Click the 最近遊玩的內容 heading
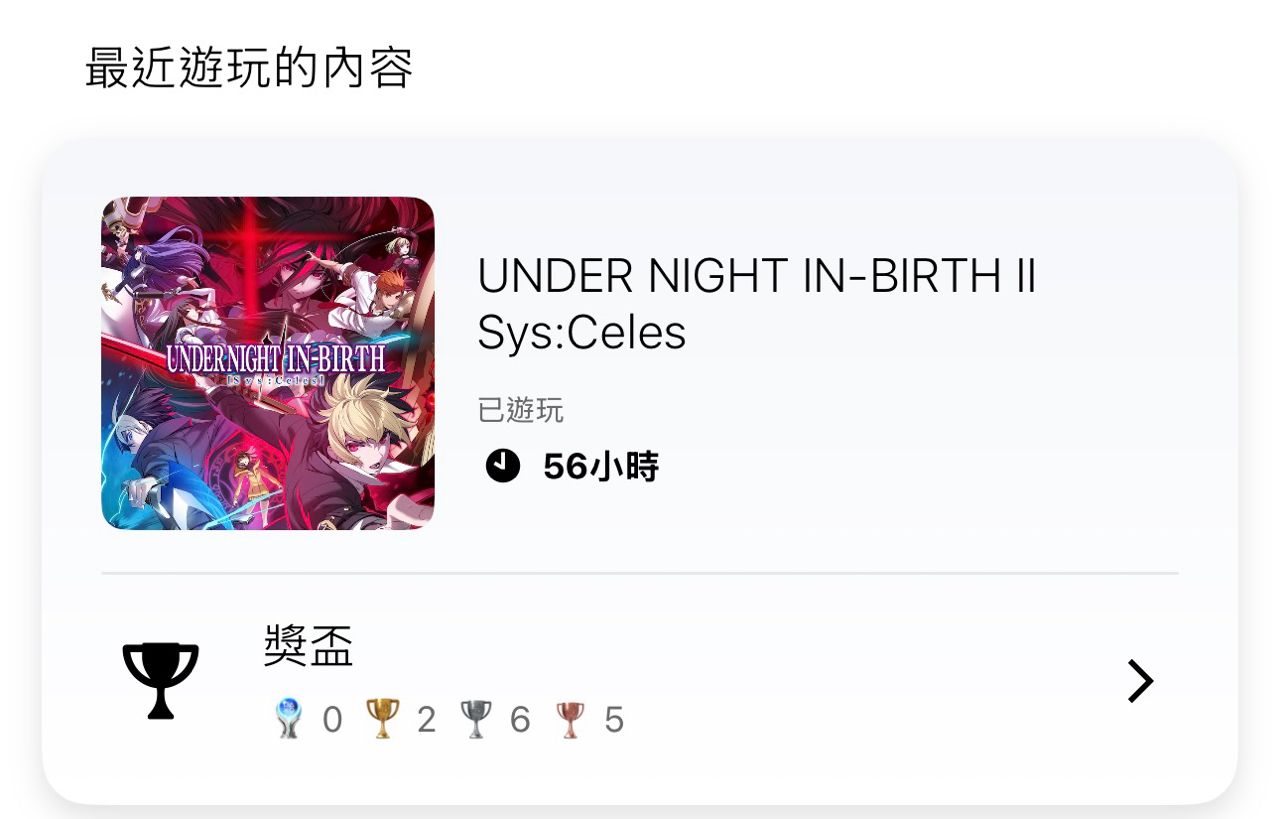1280x819 pixels. tap(249, 68)
